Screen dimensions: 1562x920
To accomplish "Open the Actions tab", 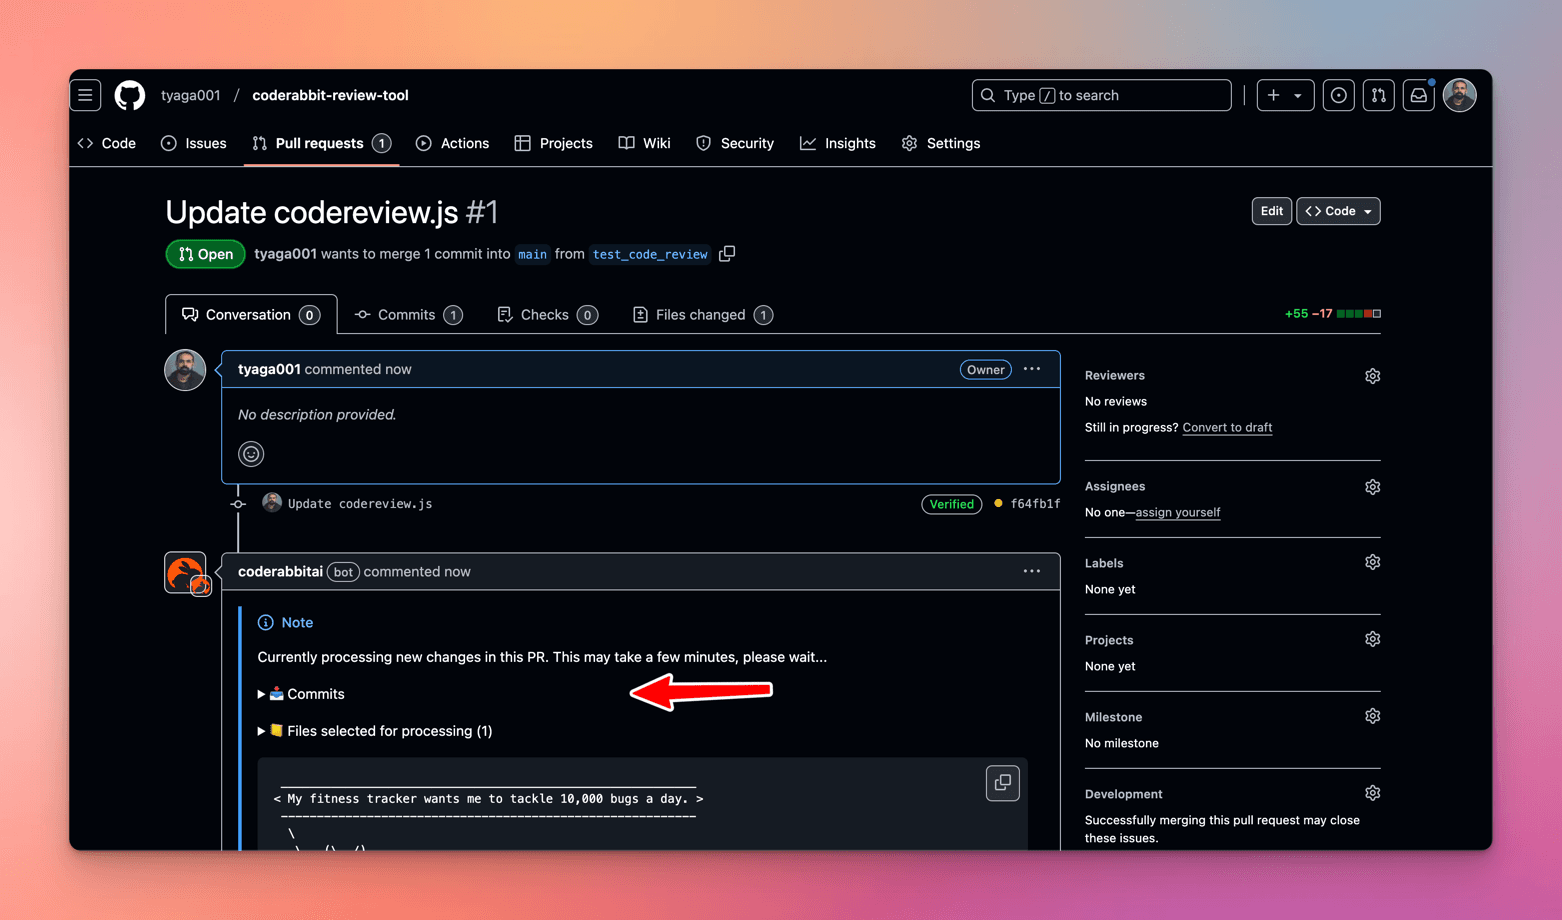I will coord(452,143).
